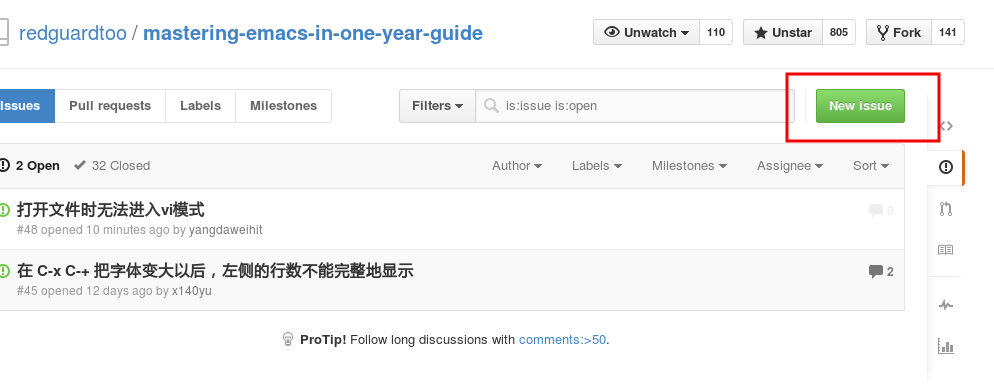Open the Wiki book icon in sidebar

click(945, 250)
